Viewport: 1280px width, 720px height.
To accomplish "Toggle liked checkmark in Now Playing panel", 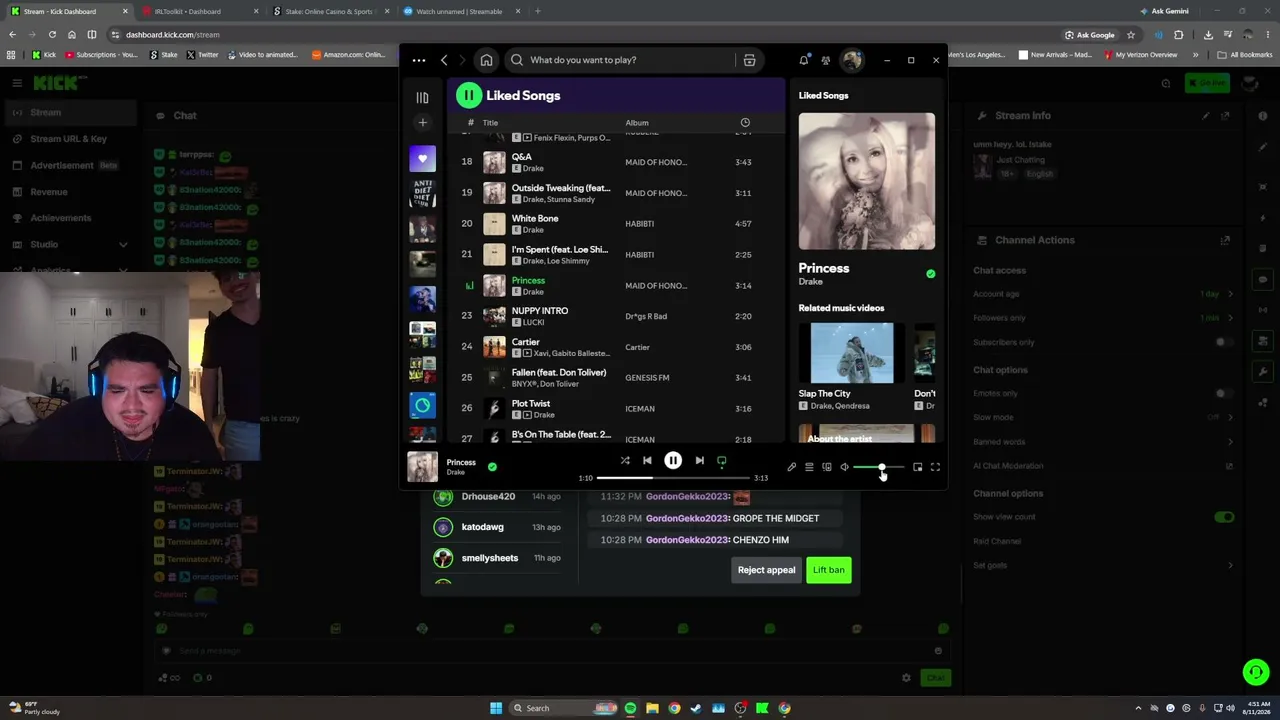I will coord(930,274).
